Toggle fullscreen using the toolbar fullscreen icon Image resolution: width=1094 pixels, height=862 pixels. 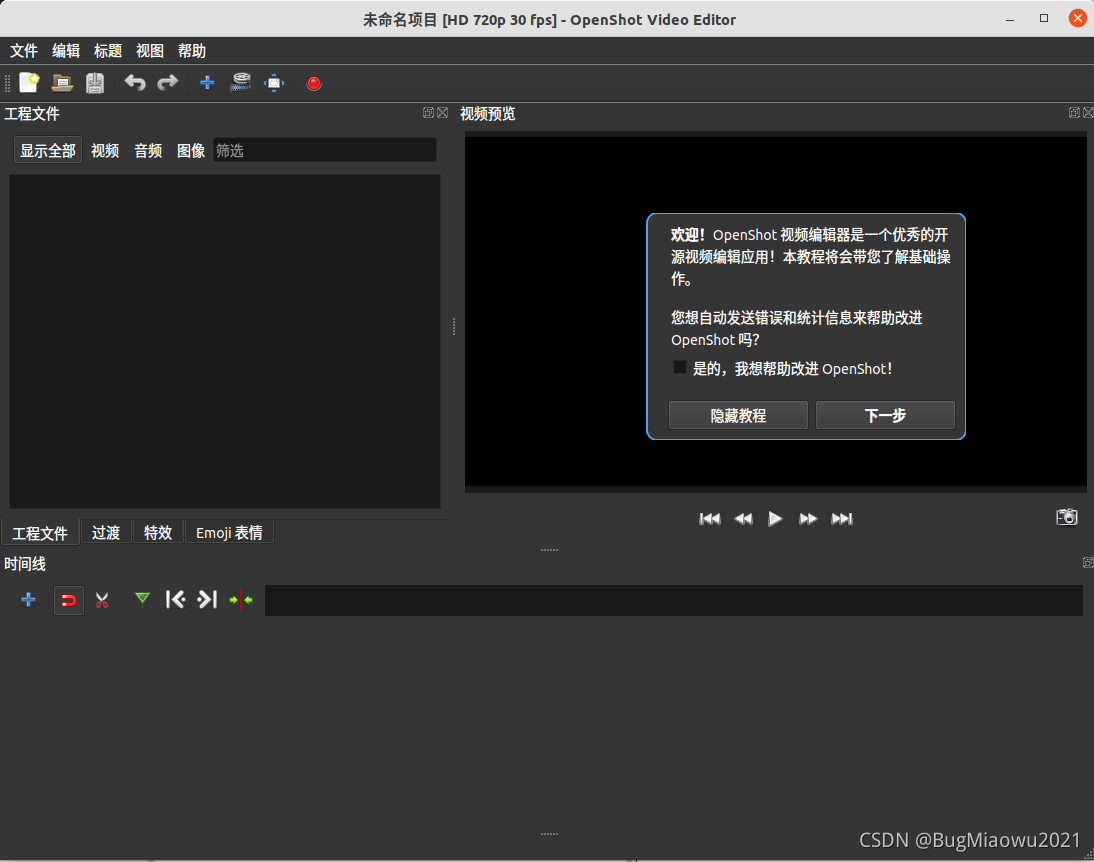[x=274, y=83]
